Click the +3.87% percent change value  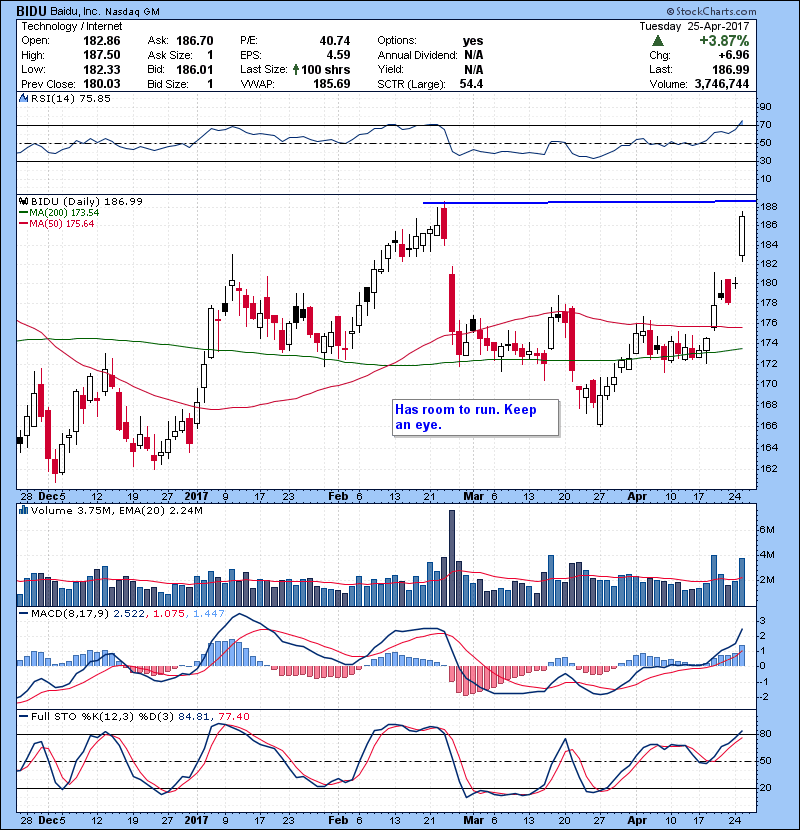coord(724,41)
